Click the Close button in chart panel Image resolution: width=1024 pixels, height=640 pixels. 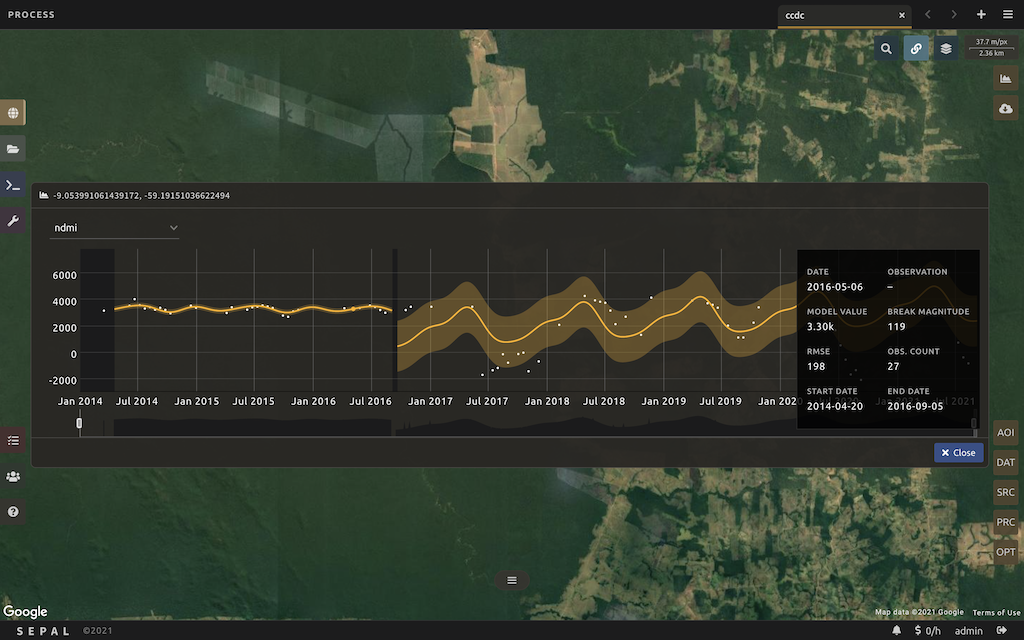click(958, 453)
